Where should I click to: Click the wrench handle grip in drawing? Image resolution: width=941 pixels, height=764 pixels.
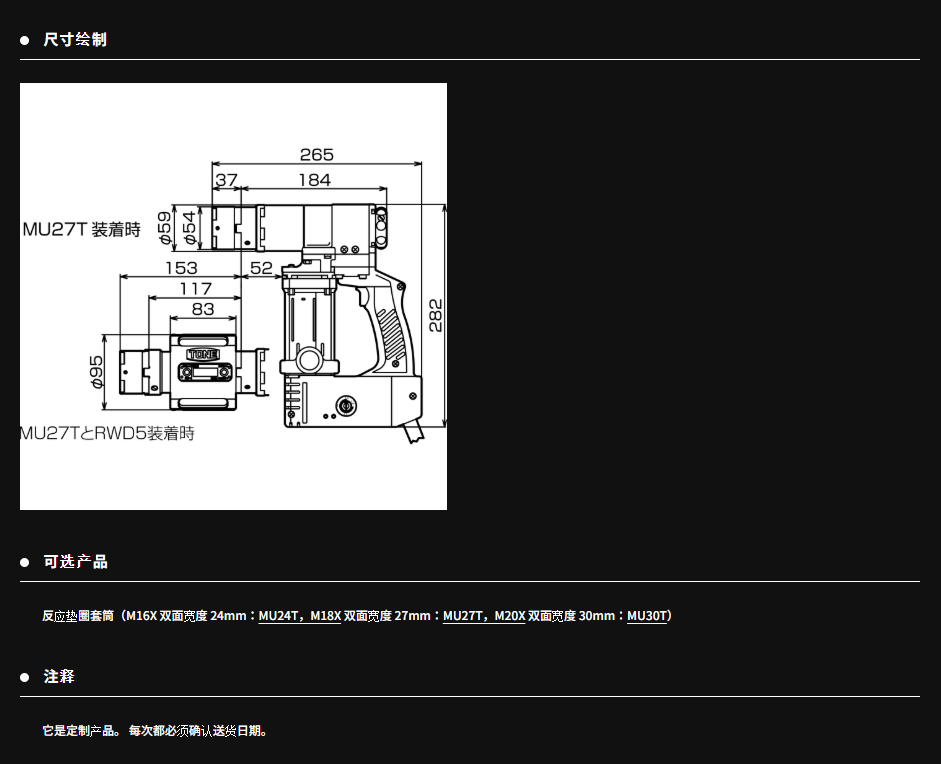tap(391, 330)
